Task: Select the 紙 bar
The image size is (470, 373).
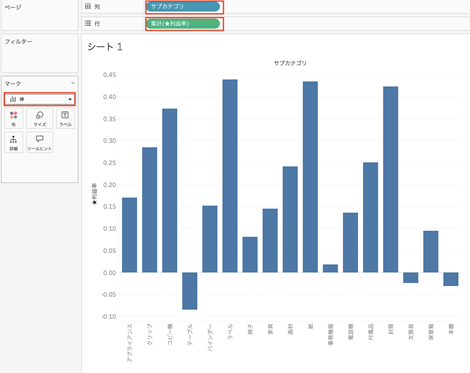Action: click(x=310, y=177)
